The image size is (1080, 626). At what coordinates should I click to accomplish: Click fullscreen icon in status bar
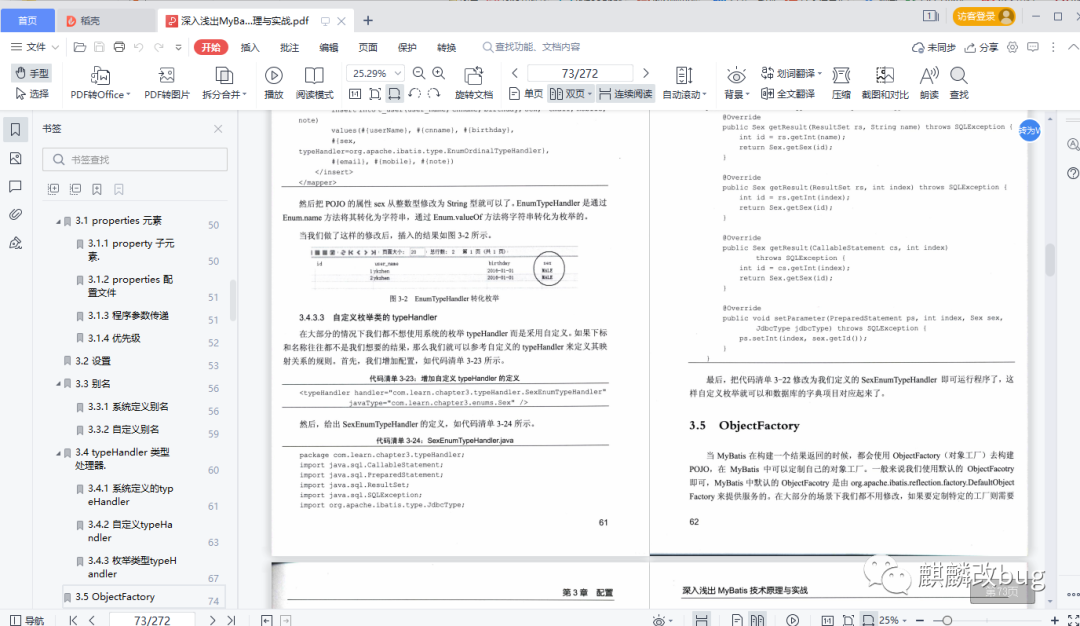point(1072,620)
